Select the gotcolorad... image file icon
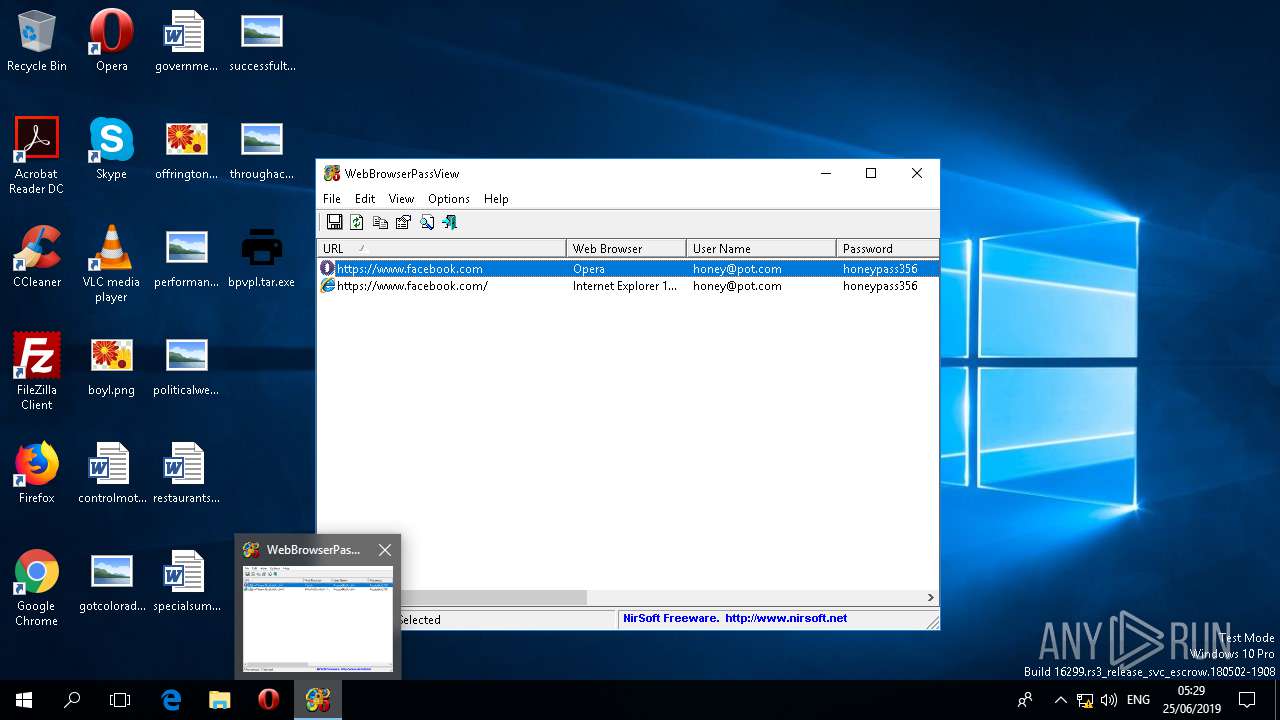Image resolution: width=1280 pixels, height=720 pixels. [111, 581]
